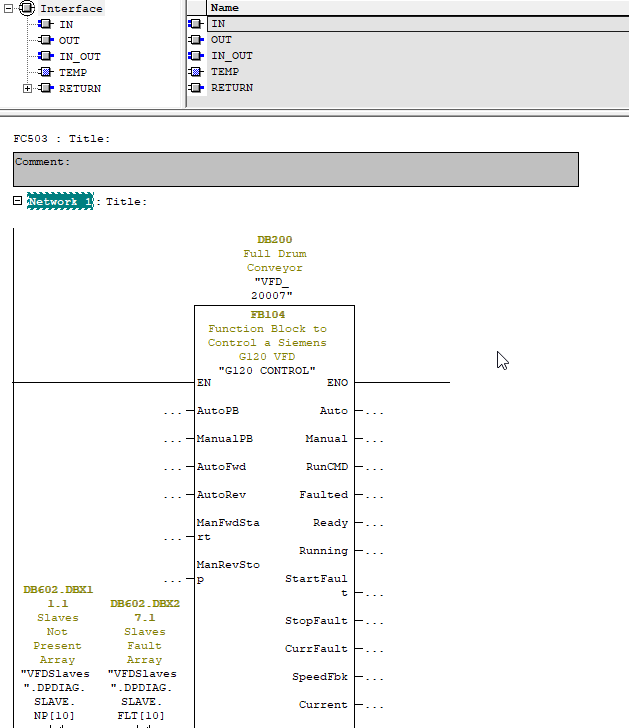Image resolution: width=629 pixels, height=728 pixels.
Task: Click the Running output placeholder
Action: point(374,552)
